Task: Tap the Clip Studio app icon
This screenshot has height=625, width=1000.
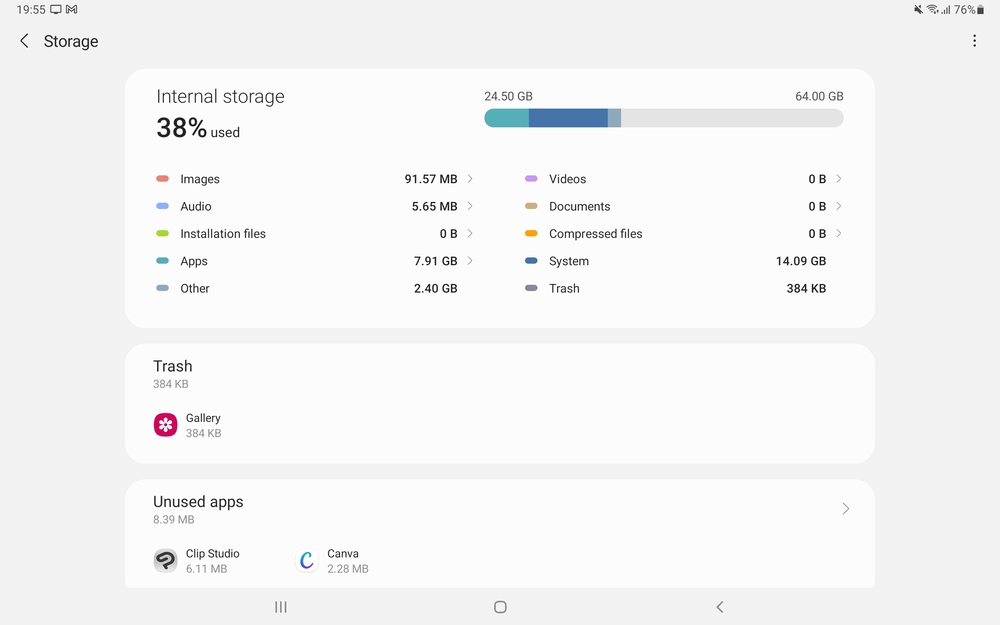Action: [x=166, y=561]
